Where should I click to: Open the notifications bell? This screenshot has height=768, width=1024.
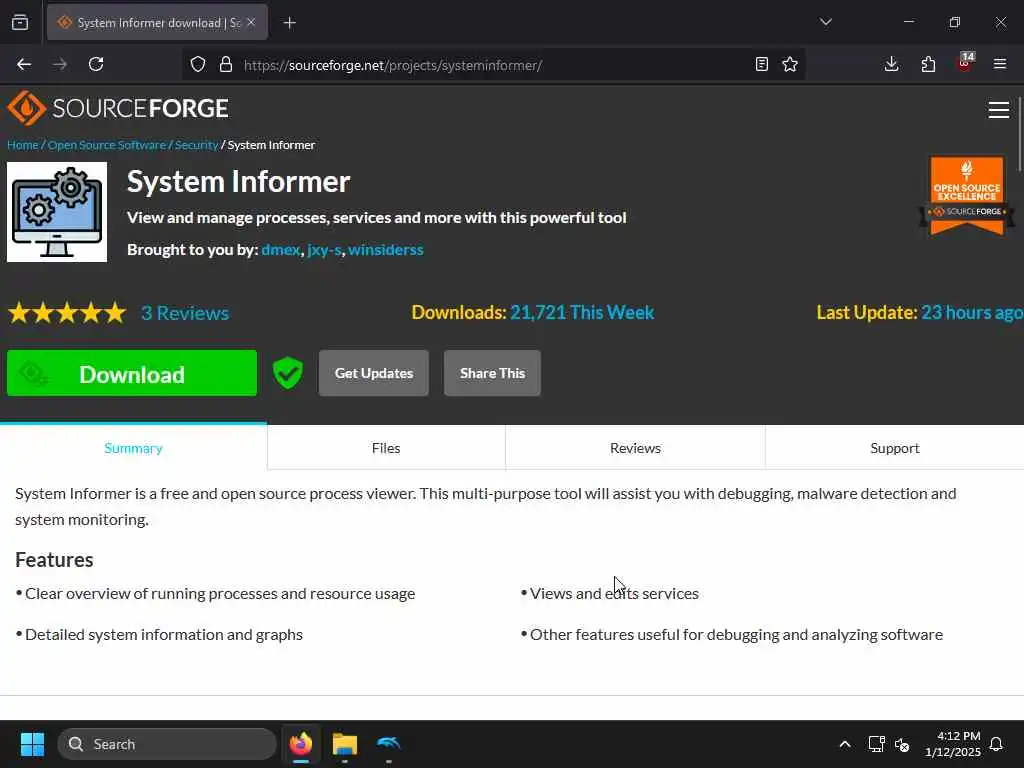[x=997, y=744]
